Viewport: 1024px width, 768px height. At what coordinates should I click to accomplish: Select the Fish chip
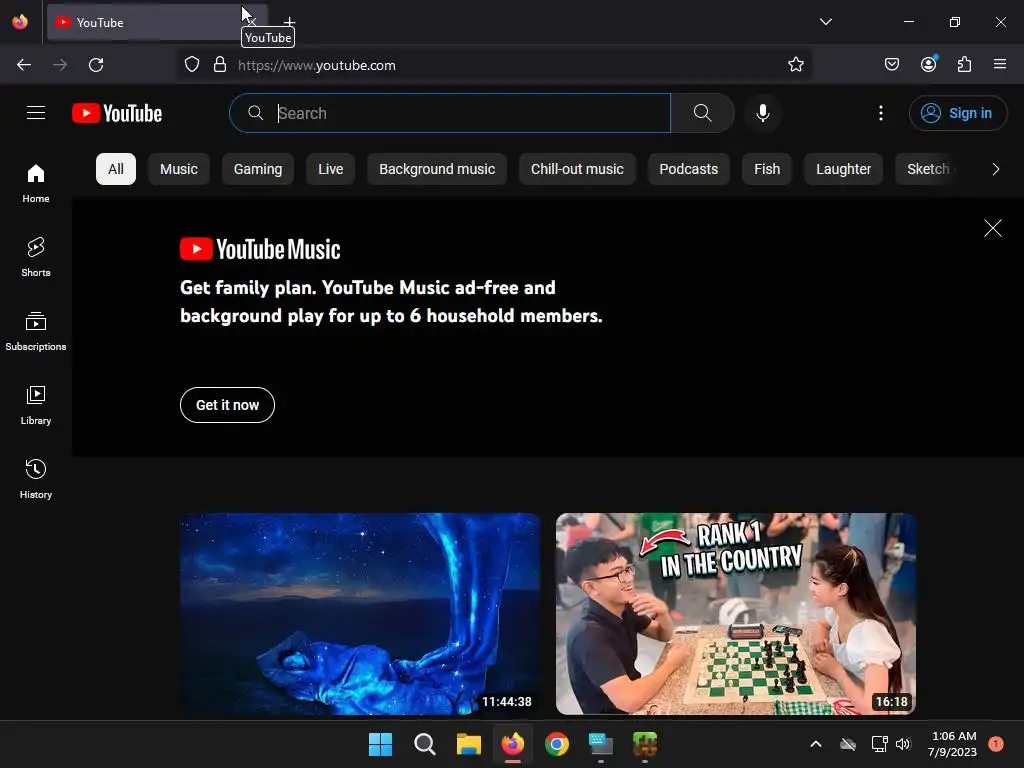pyautogui.click(x=767, y=169)
